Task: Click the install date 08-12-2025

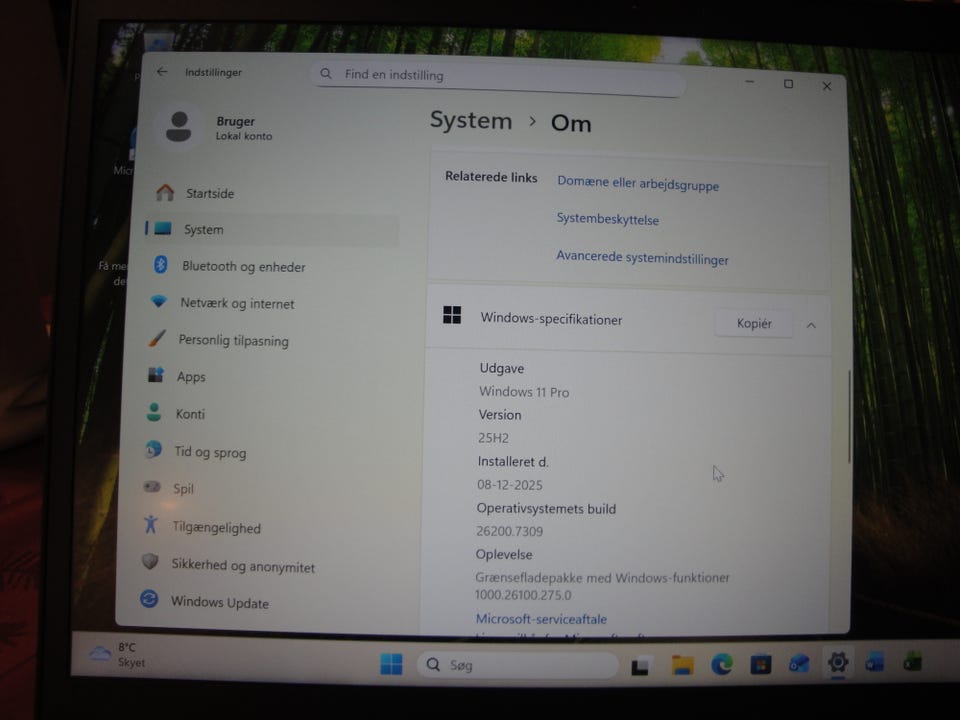Action: (x=509, y=485)
